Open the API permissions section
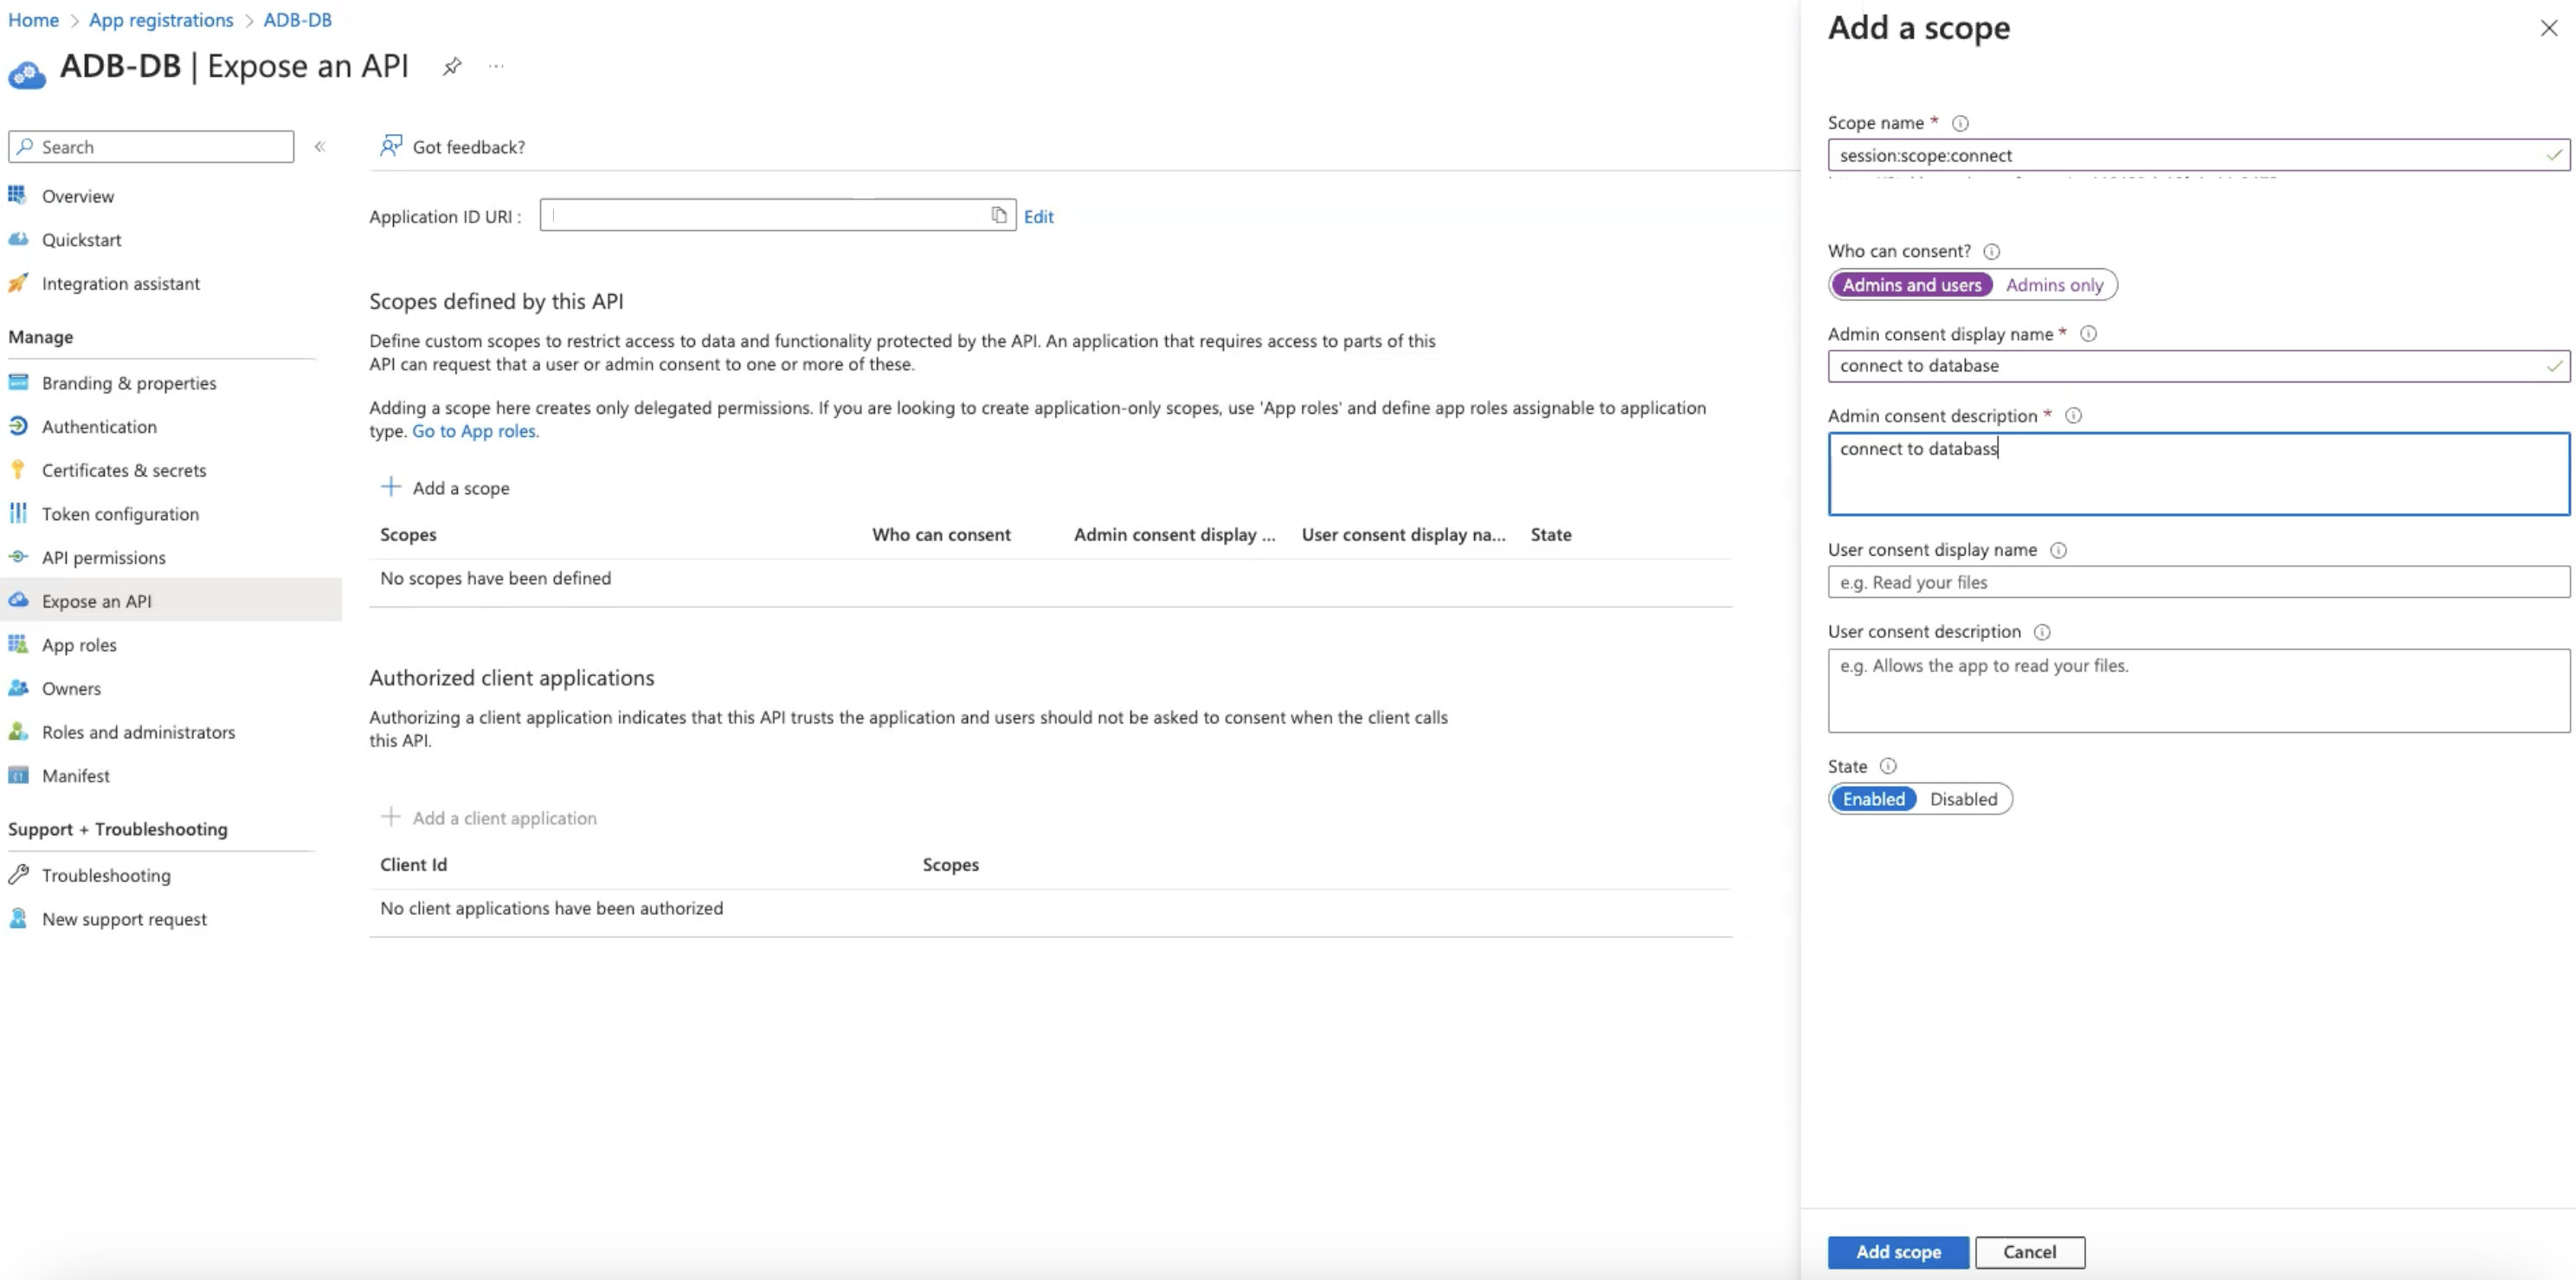The width and height of the screenshot is (2576, 1280). pos(103,557)
